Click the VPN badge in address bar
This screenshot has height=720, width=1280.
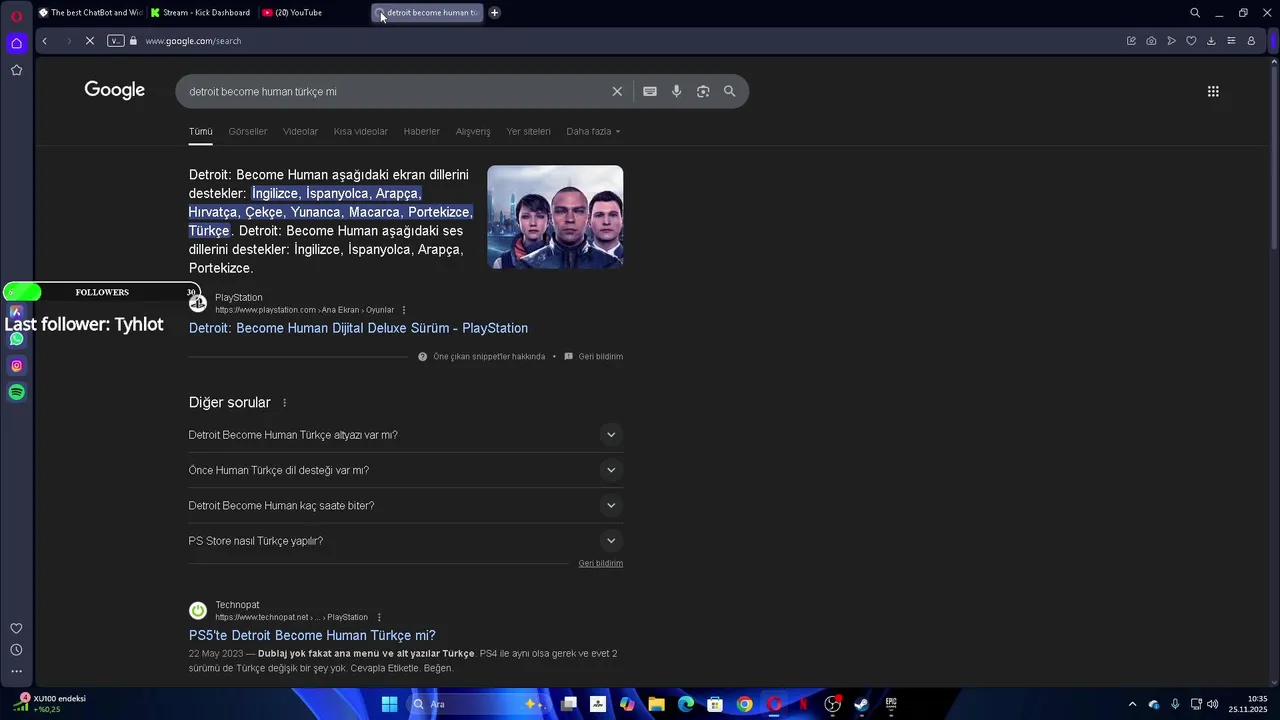[115, 41]
